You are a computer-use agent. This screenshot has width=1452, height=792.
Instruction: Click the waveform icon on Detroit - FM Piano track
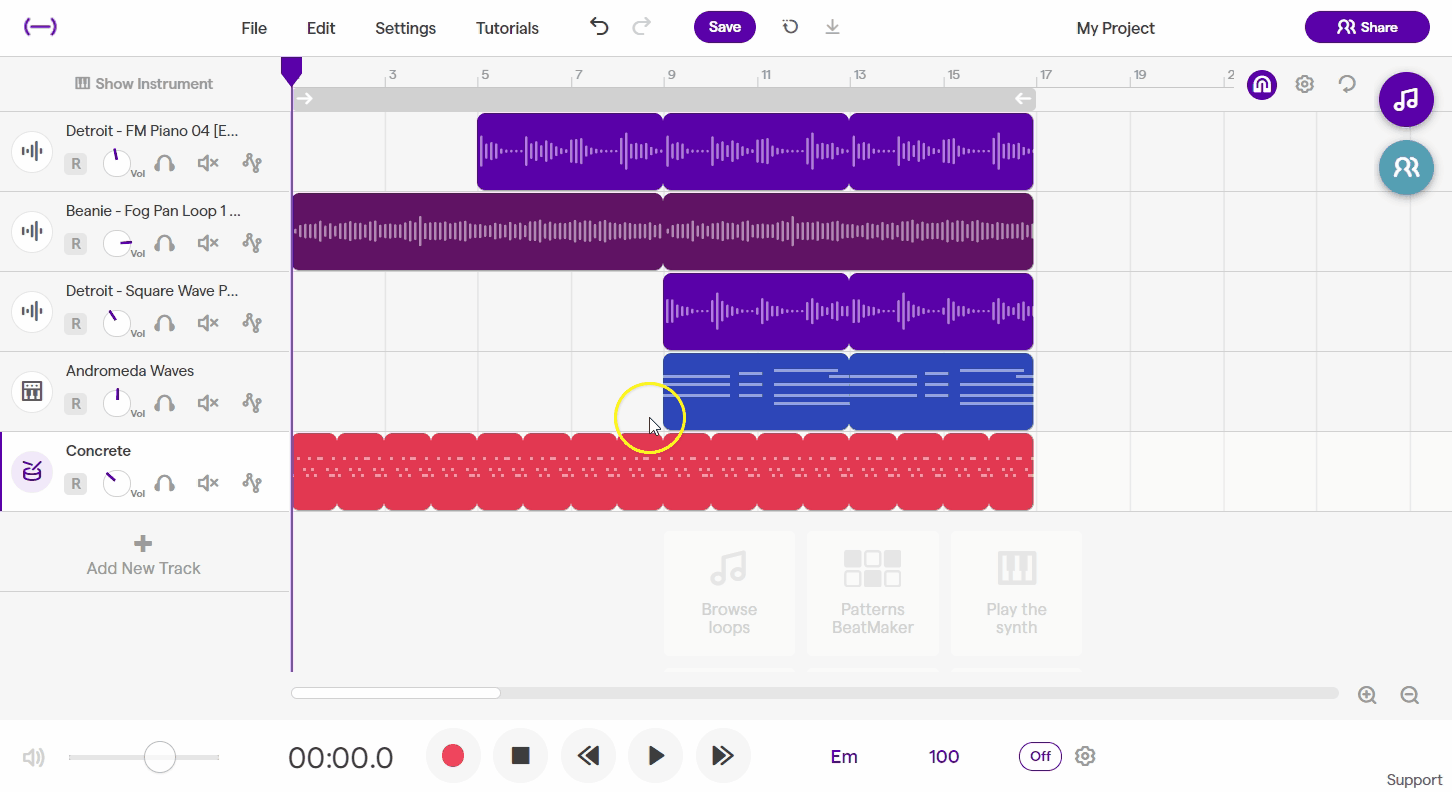tap(31, 150)
